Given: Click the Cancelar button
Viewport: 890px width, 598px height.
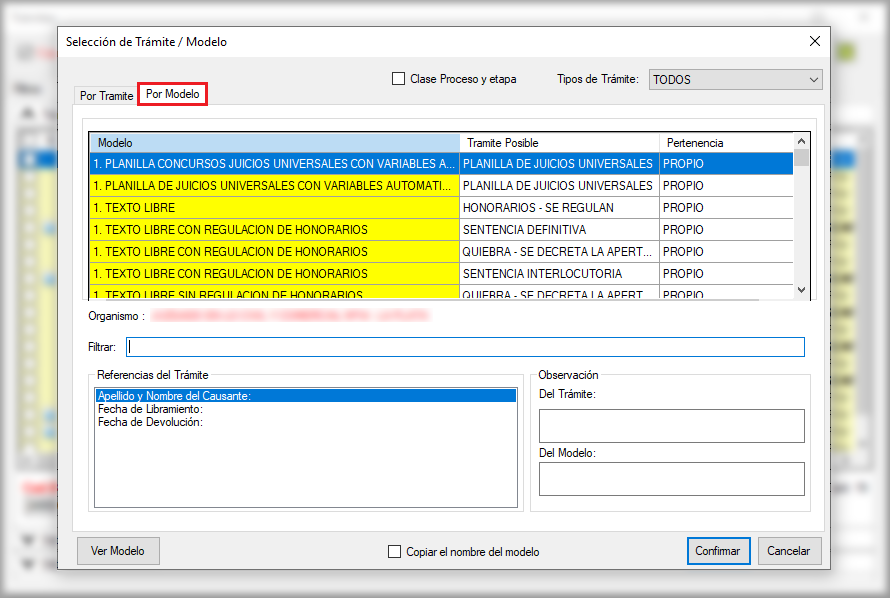Looking at the screenshot, I should point(789,551).
